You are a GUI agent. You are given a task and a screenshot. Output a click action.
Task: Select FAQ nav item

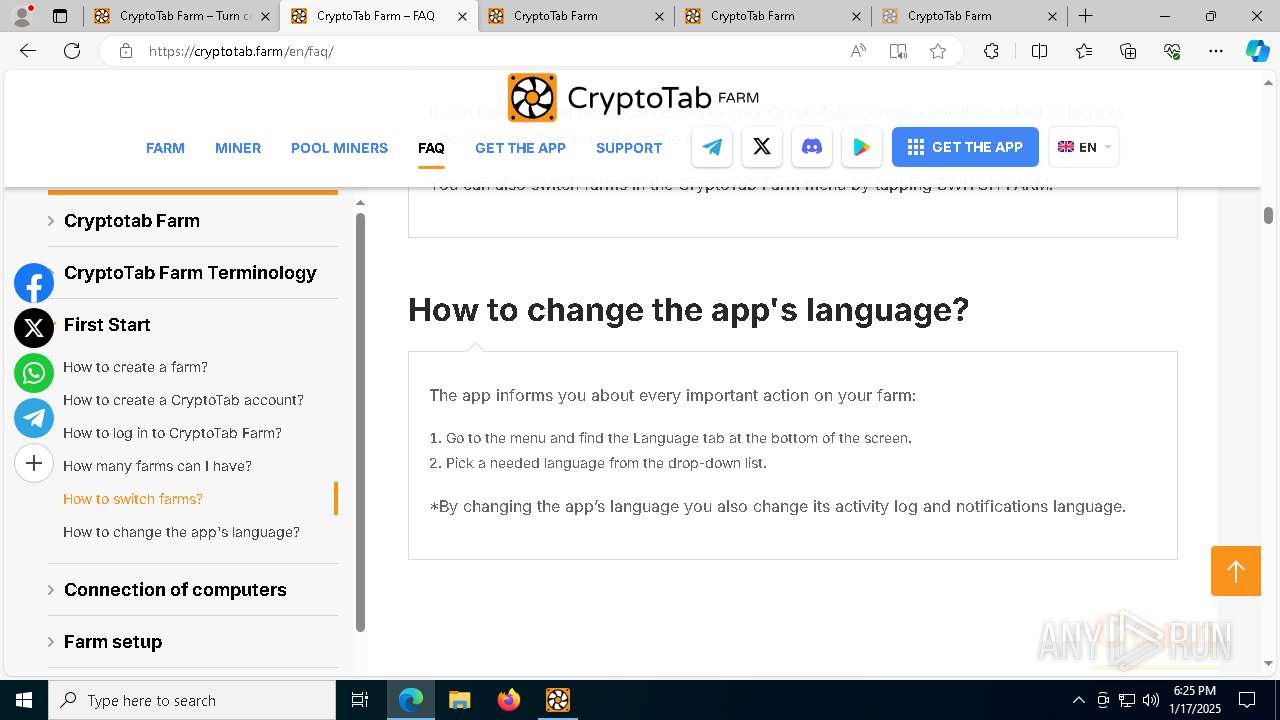(x=431, y=148)
